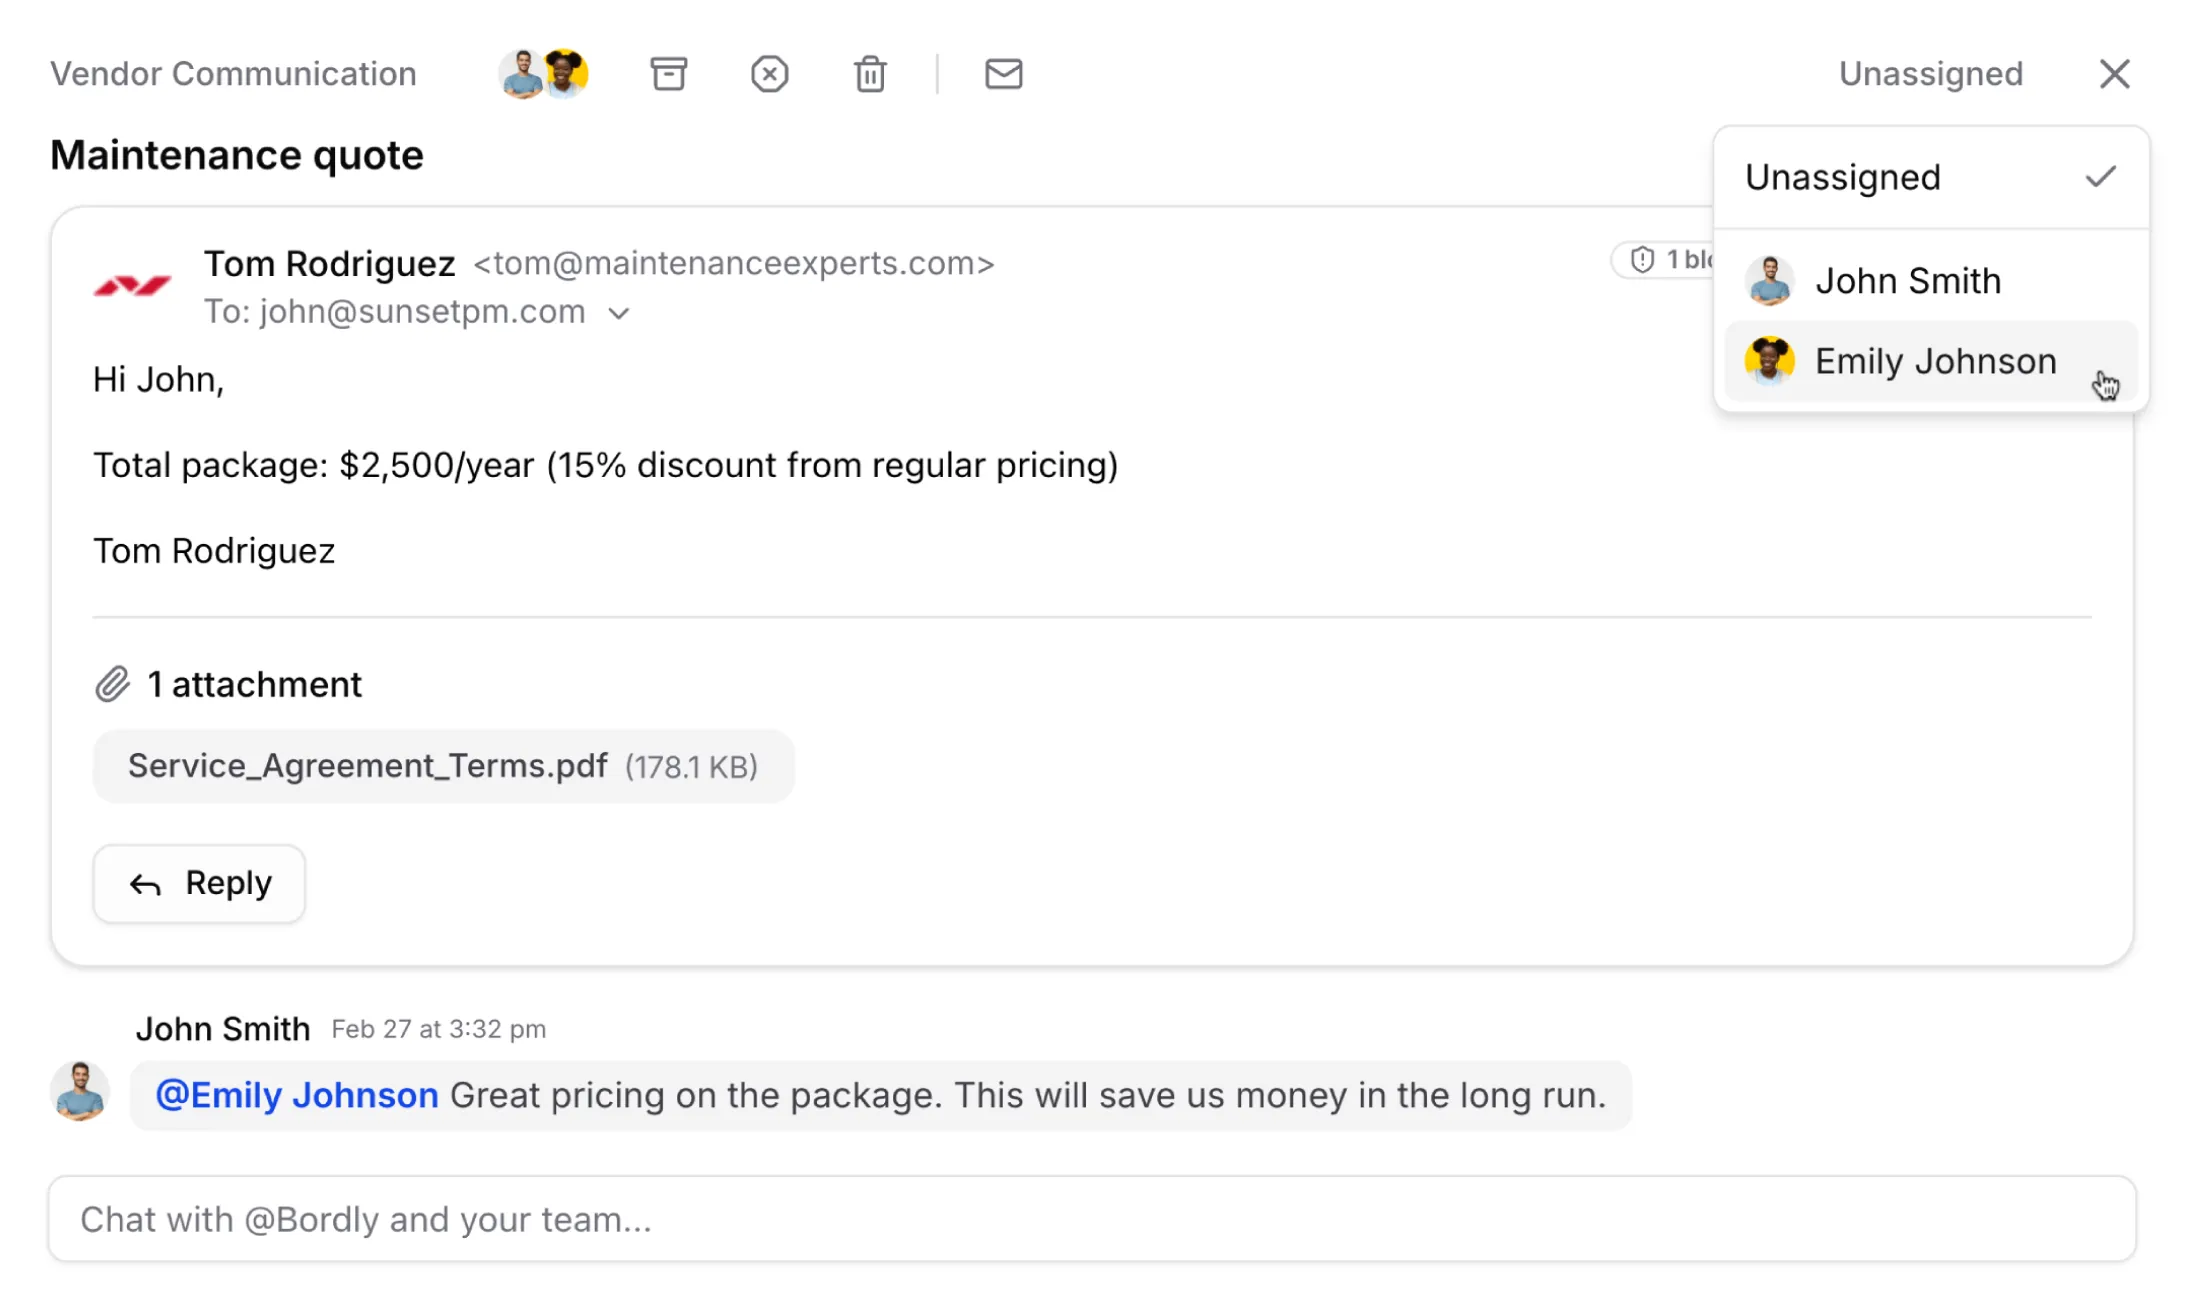
Task: Click the envelope mark-unread icon
Action: (1003, 74)
